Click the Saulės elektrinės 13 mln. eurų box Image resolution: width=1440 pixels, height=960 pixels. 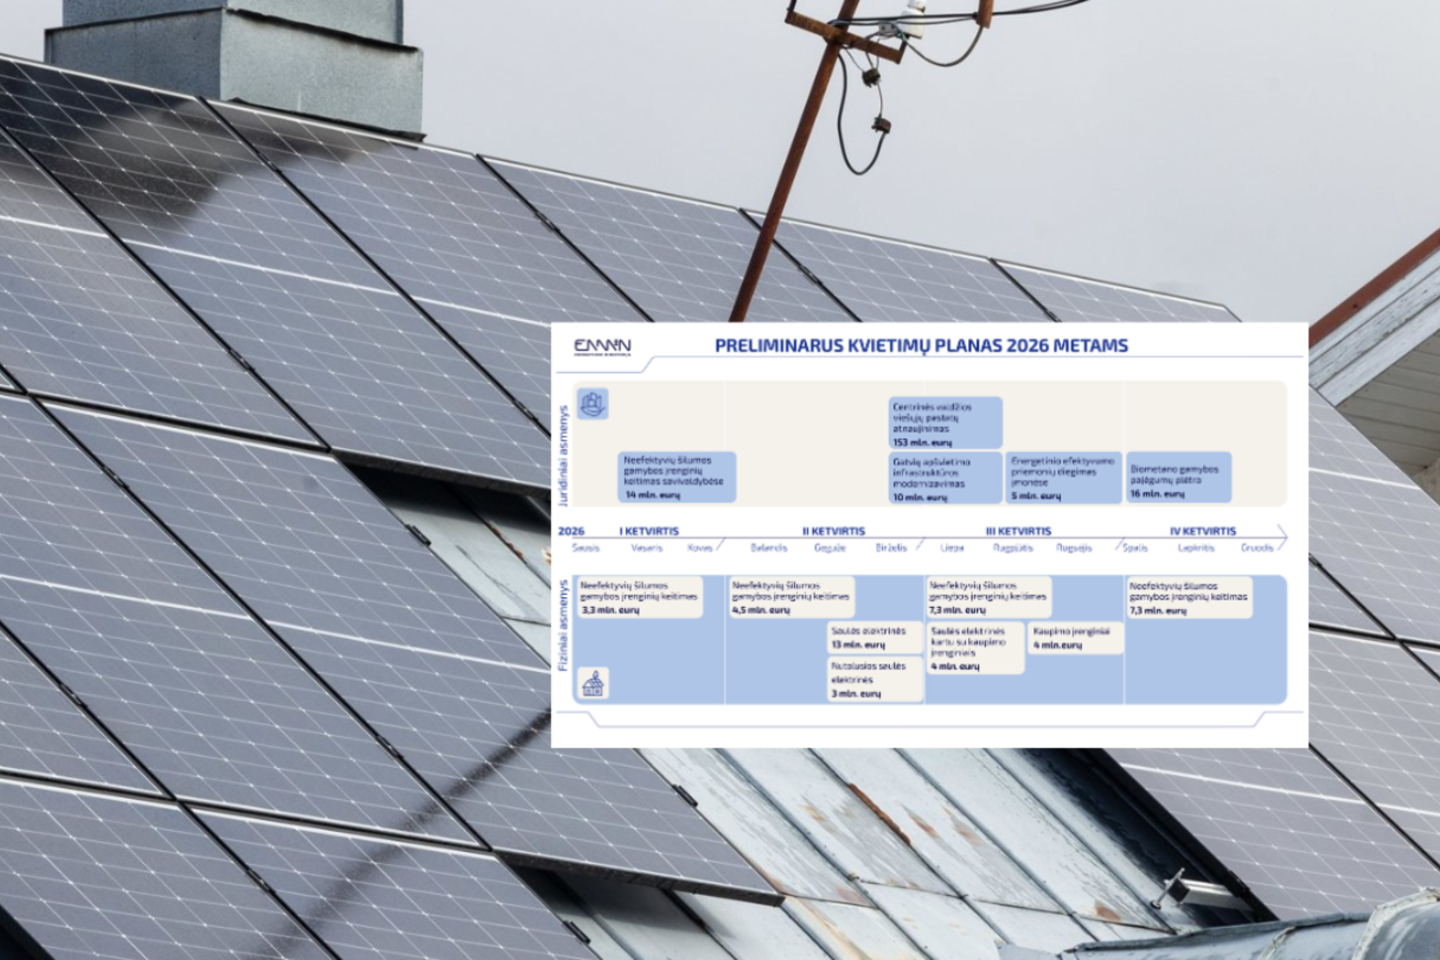[x=874, y=638]
